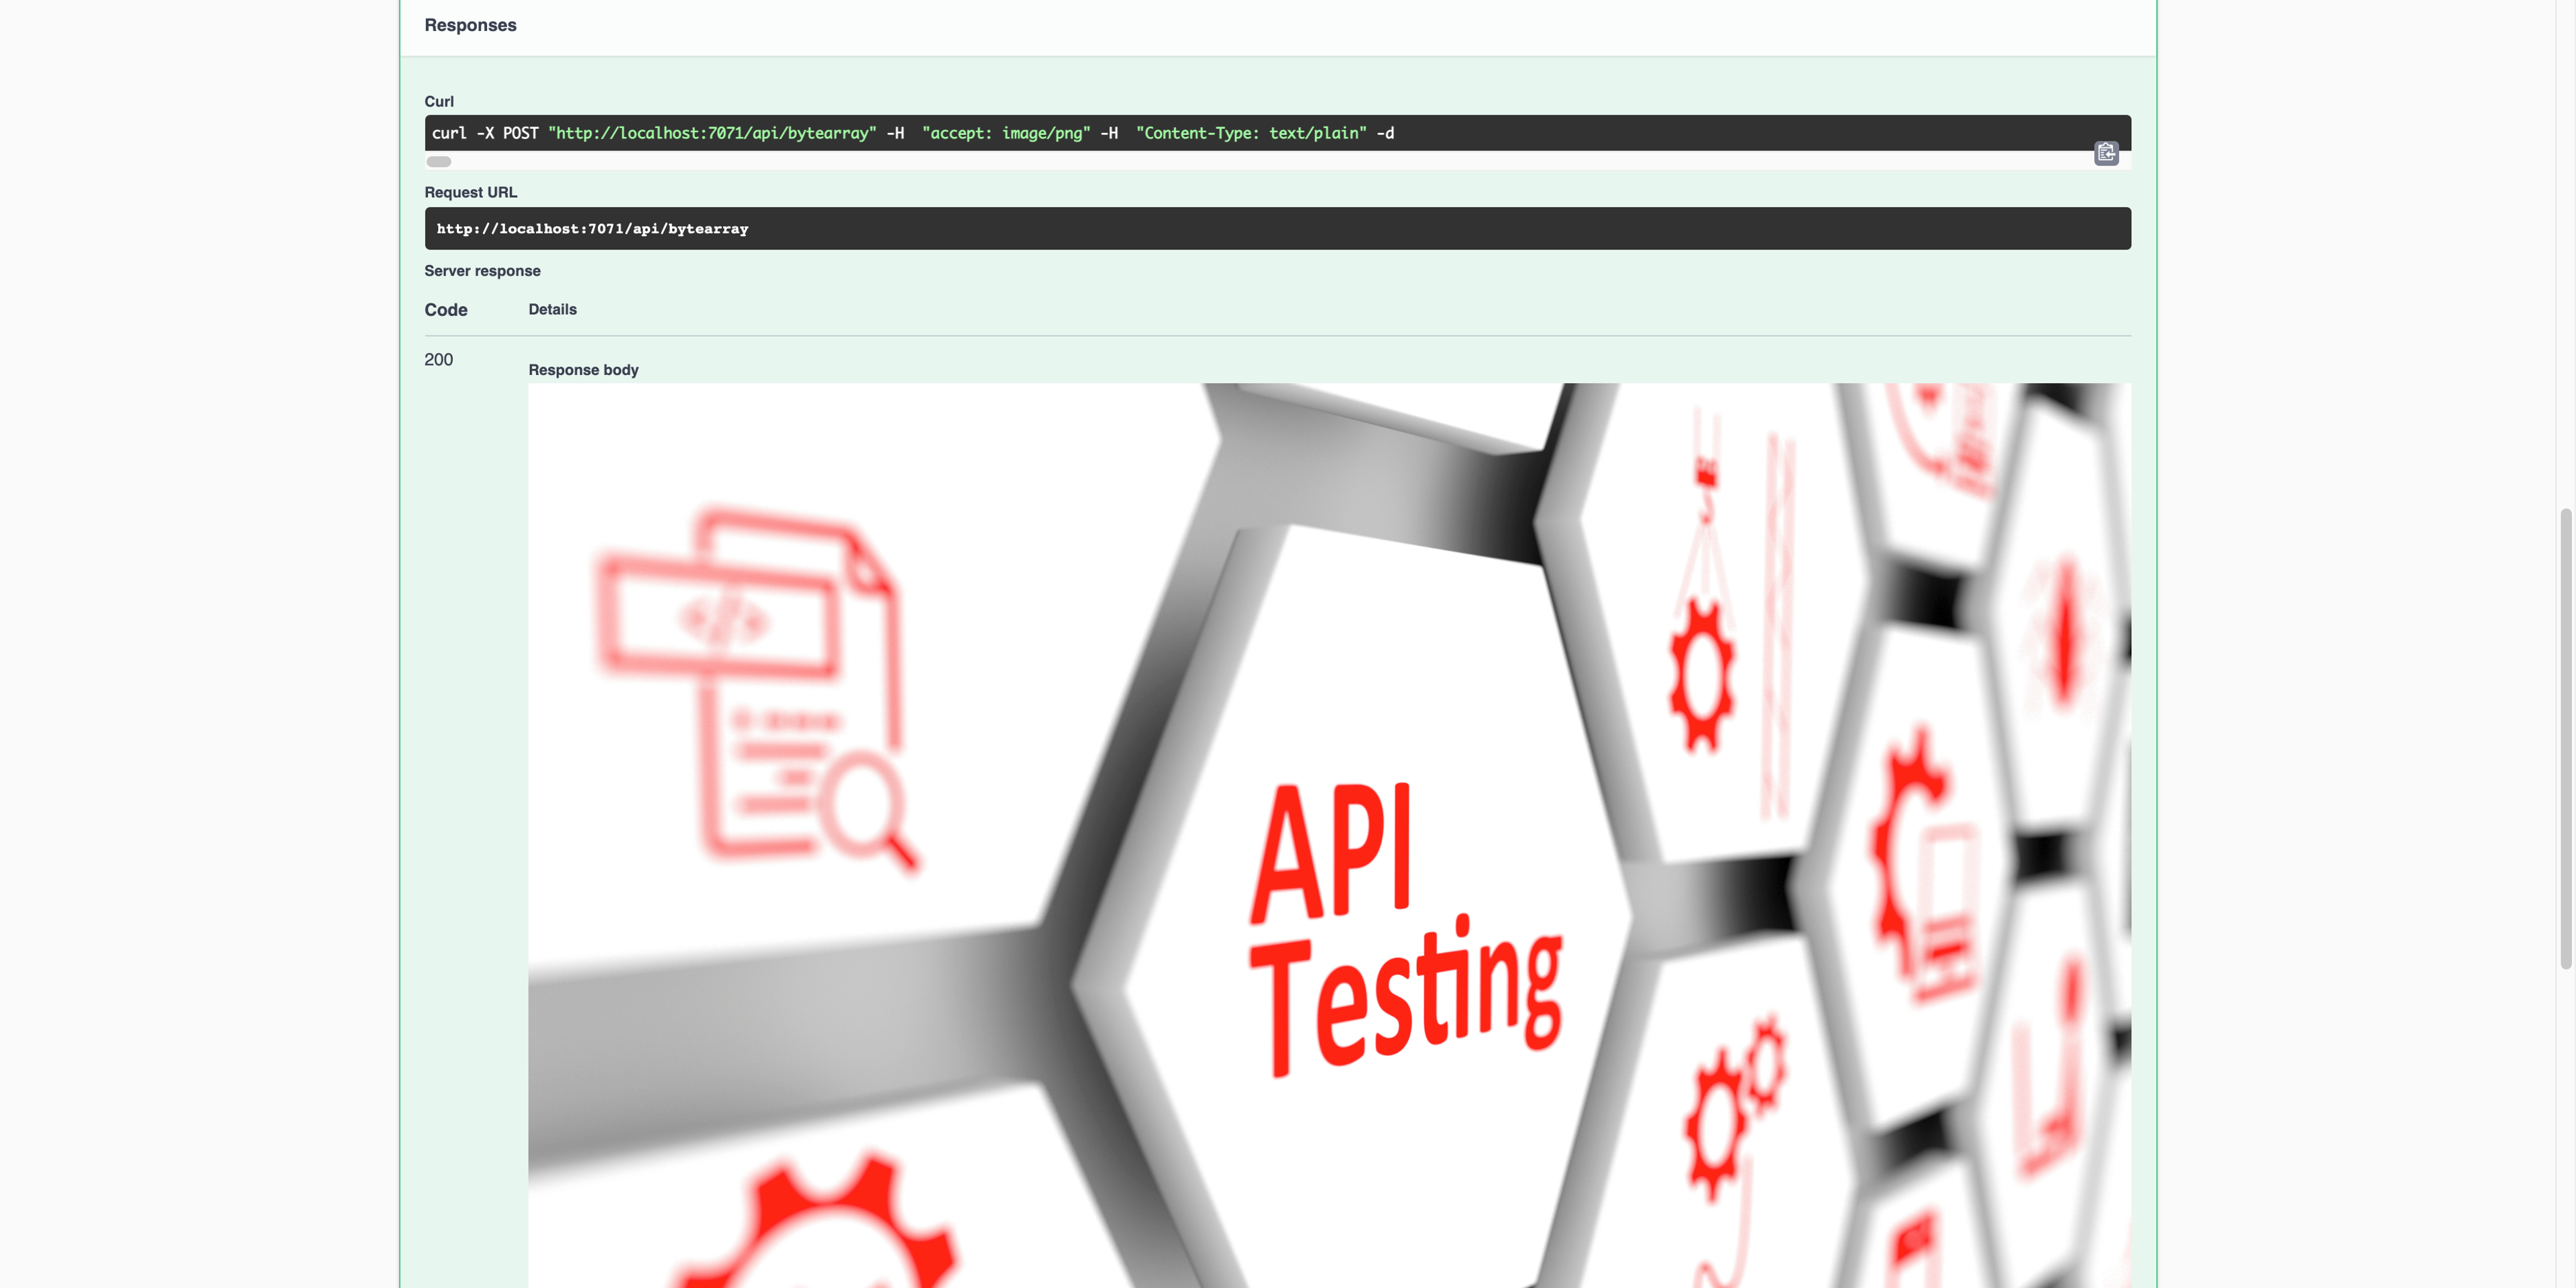Click the blurred document magnifier icon in image
Viewport: 2576px width, 1288px height.
(755, 690)
